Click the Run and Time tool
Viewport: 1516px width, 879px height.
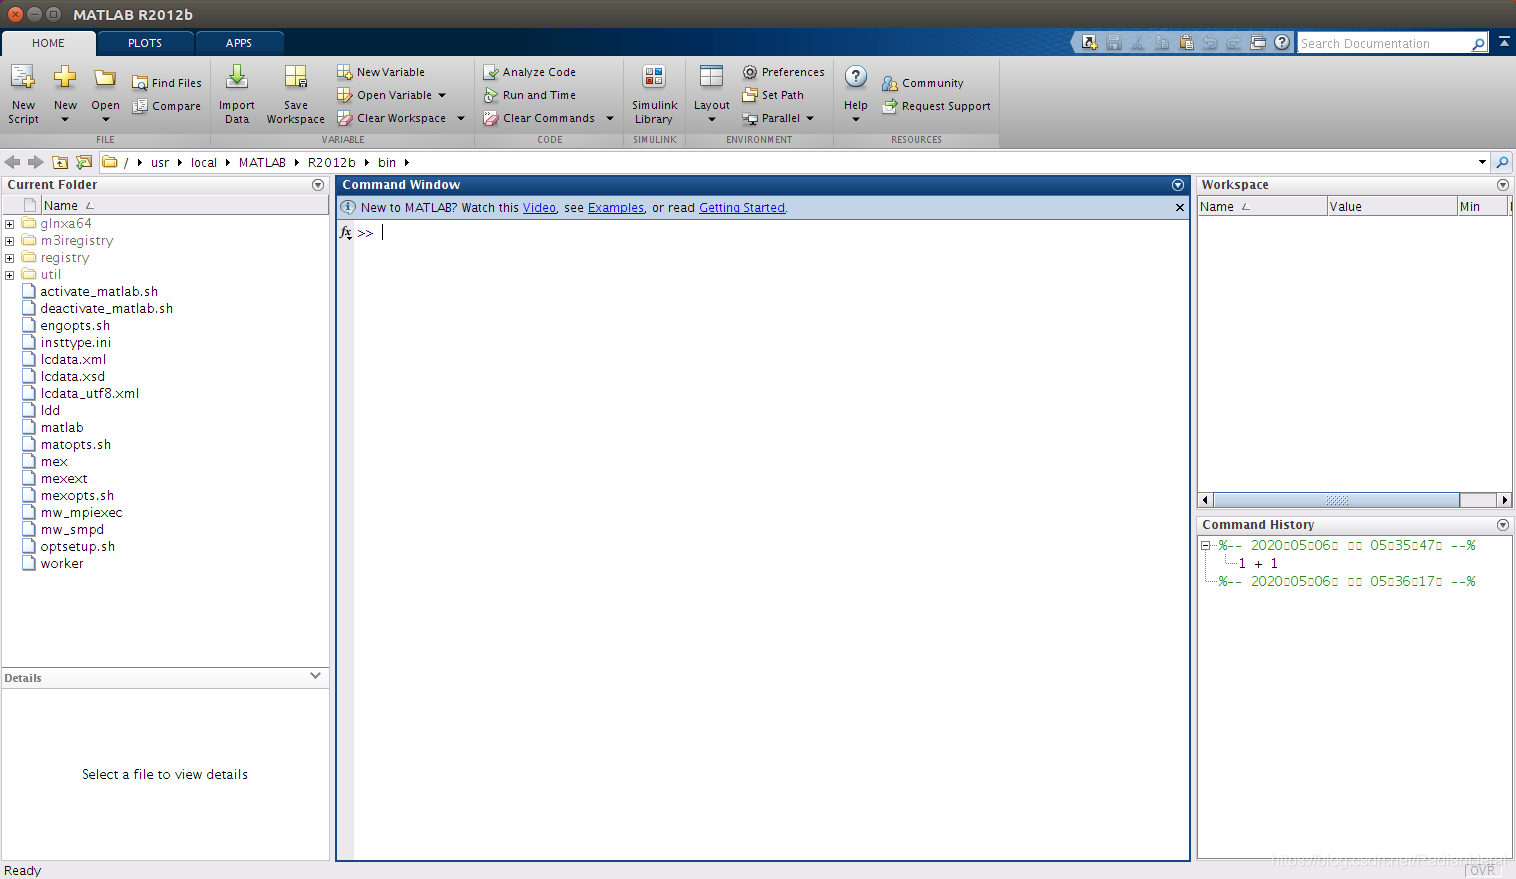529,95
